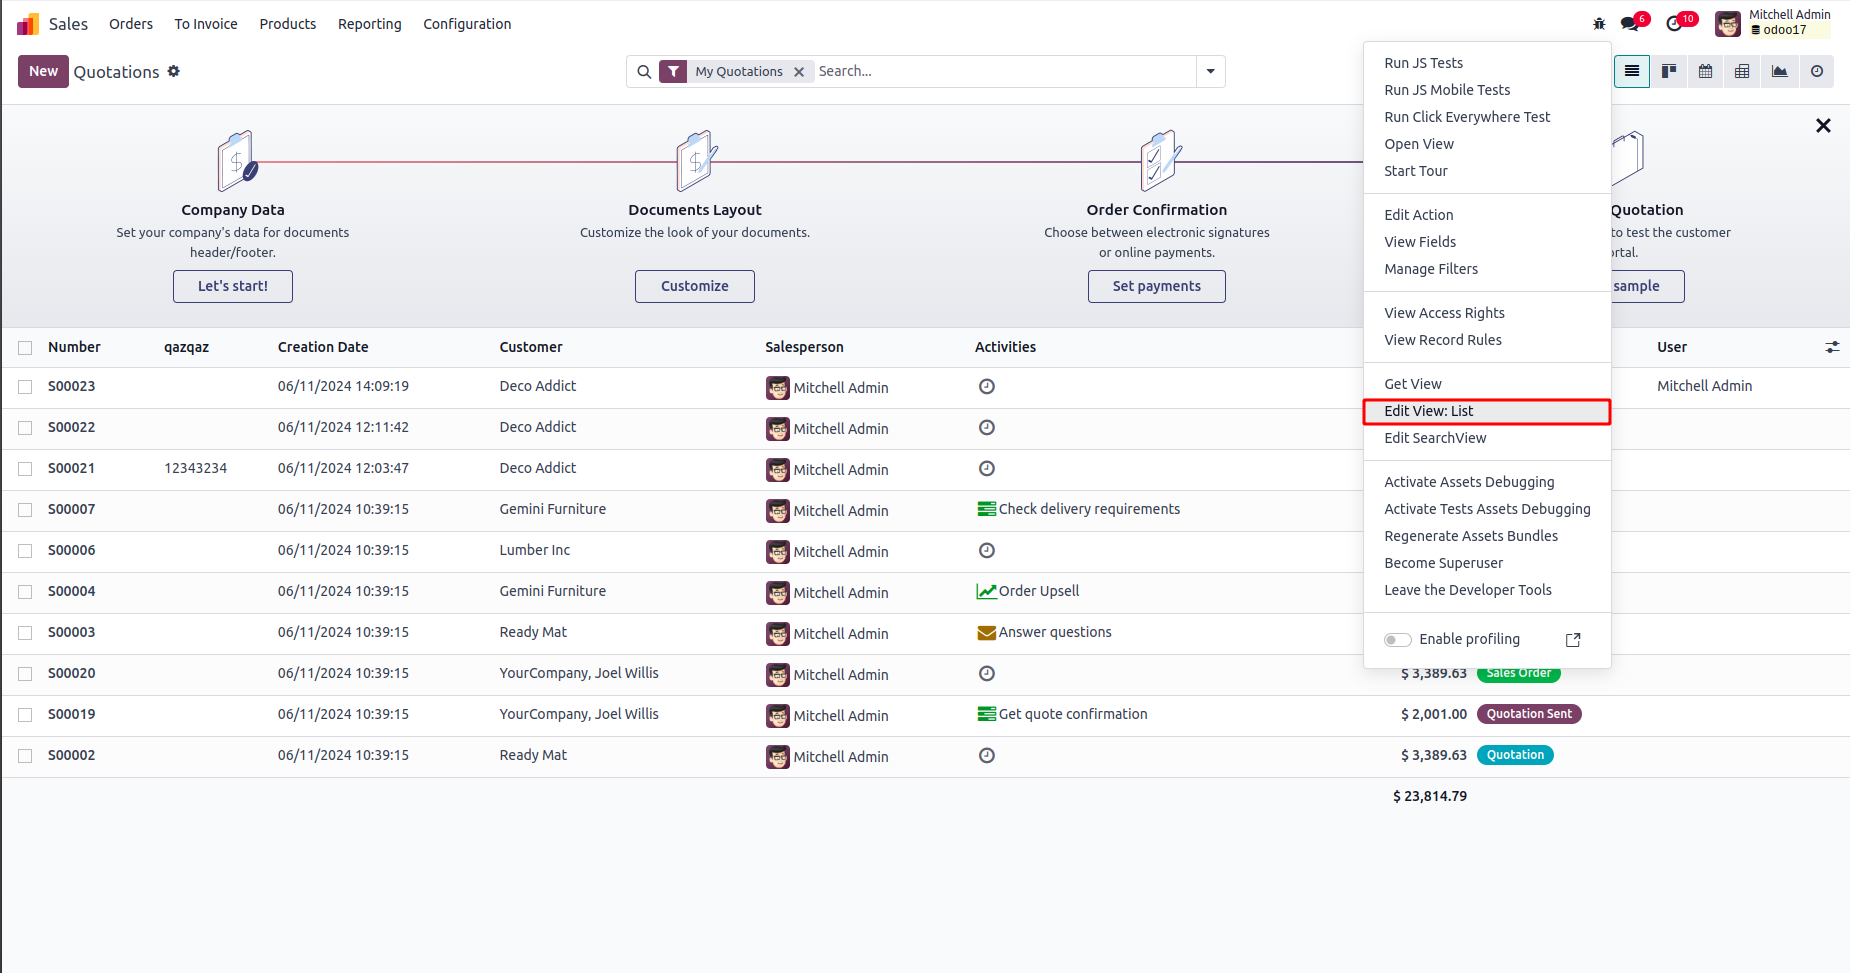Image resolution: width=1850 pixels, height=973 pixels.
Task: Tick the checkbox for order S00007
Action: (x=25, y=510)
